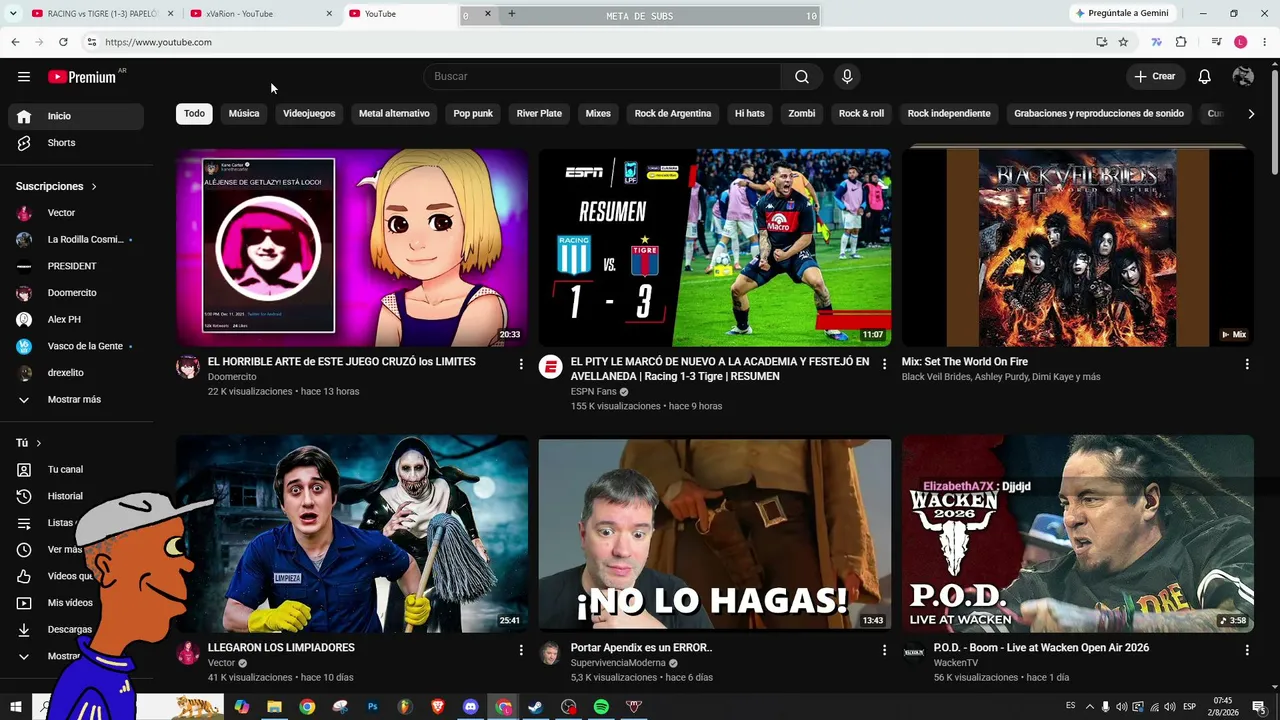This screenshot has width=1280, height=720.
Task: Select the Videojuegos filter chip
Action: pos(309,114)
